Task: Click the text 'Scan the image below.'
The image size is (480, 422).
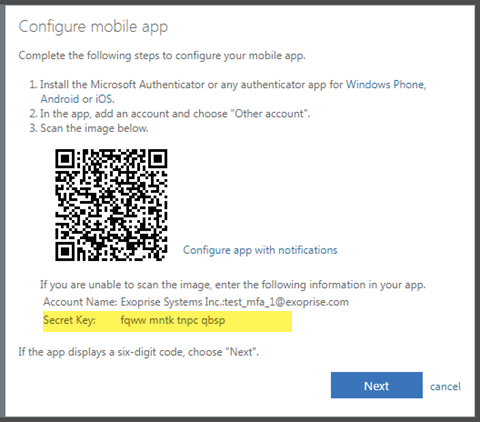Action: pos(94,128)
